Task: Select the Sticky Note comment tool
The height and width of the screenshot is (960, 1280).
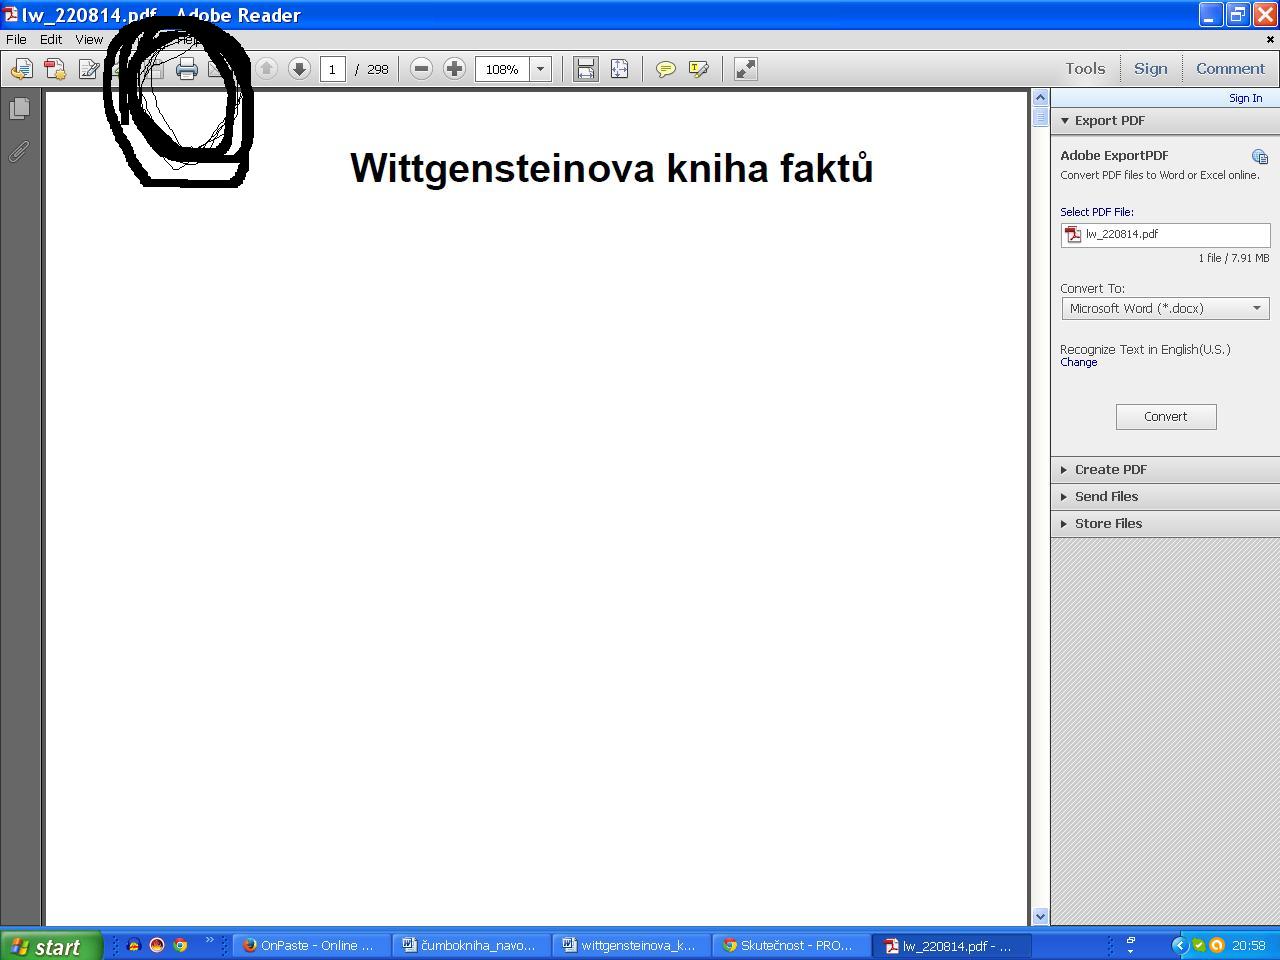Action: click(665, 69)
